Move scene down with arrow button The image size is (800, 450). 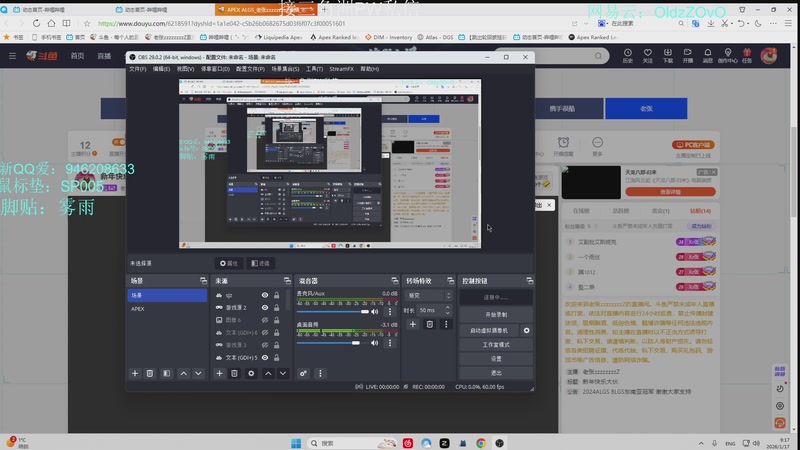point(198,373)
